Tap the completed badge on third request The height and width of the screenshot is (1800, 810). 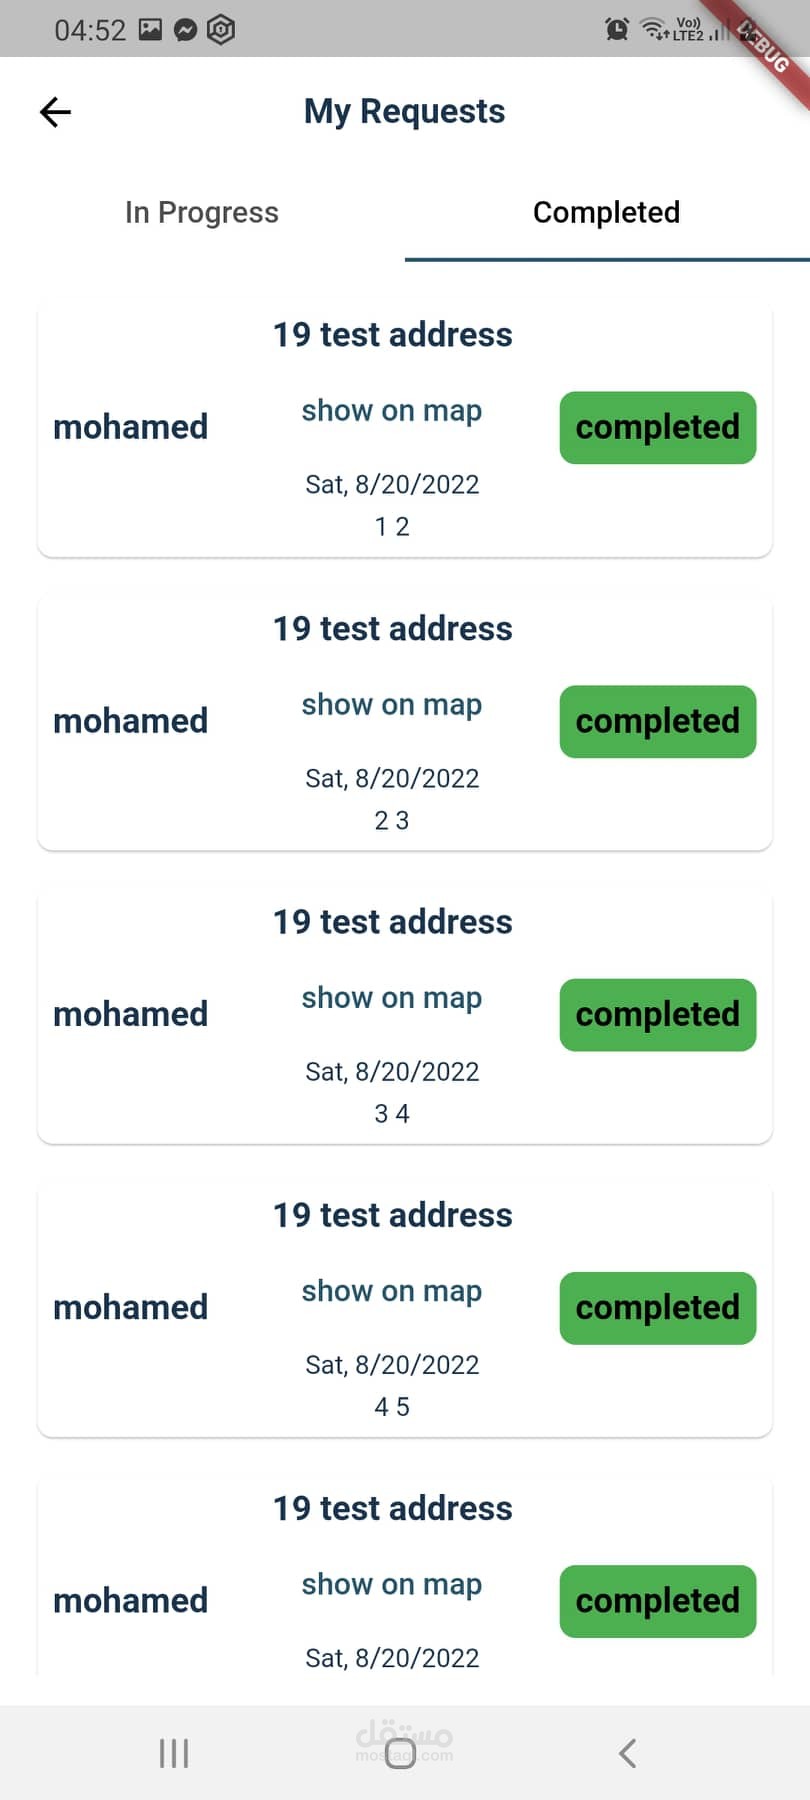(657, 1015)
